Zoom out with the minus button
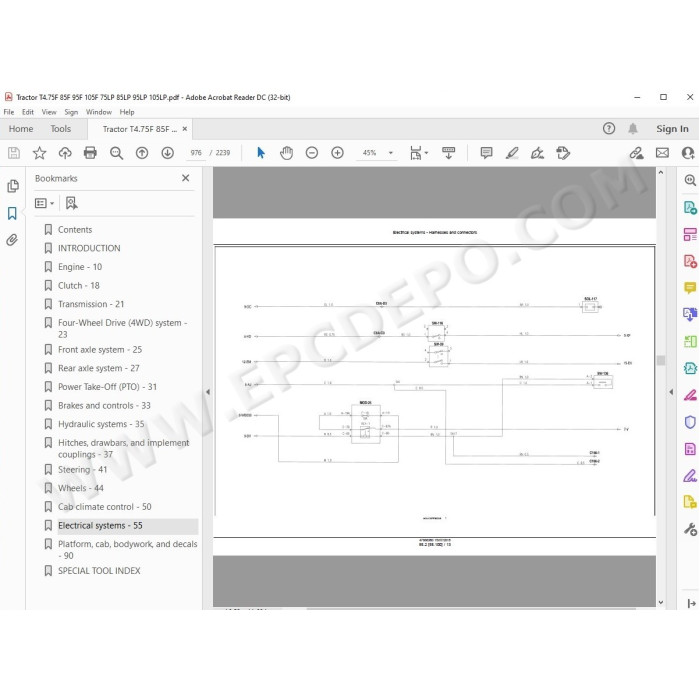 pyautogui.click(x=312, y=153)
